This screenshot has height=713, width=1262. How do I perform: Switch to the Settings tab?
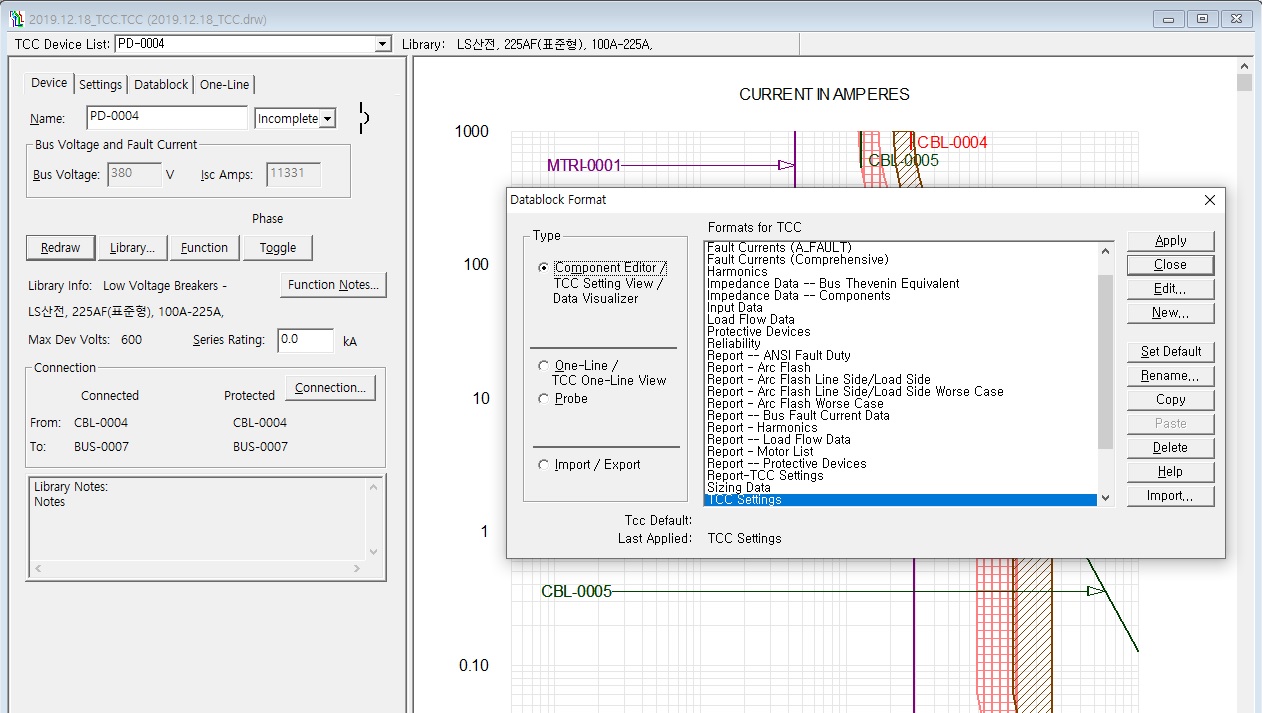[x=100, y=85]
